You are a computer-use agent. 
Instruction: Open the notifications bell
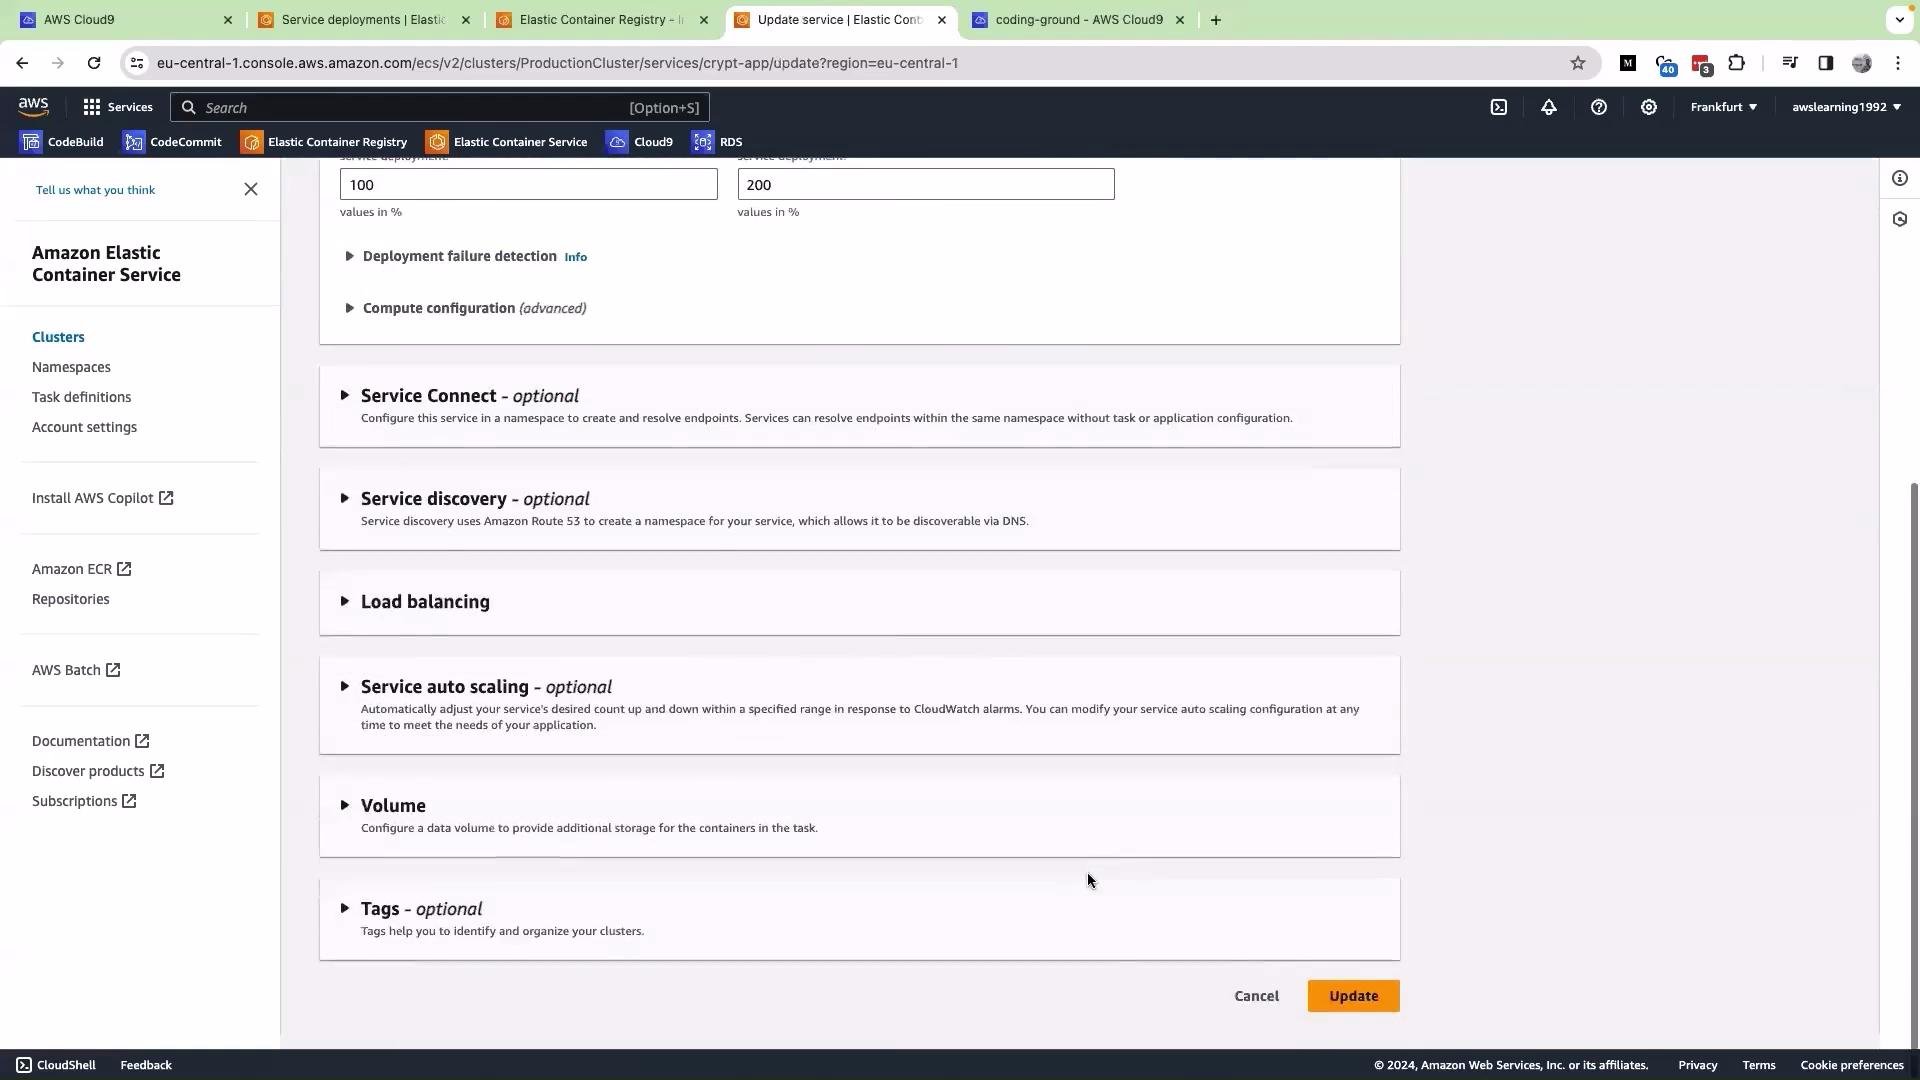coord(1548,107)
